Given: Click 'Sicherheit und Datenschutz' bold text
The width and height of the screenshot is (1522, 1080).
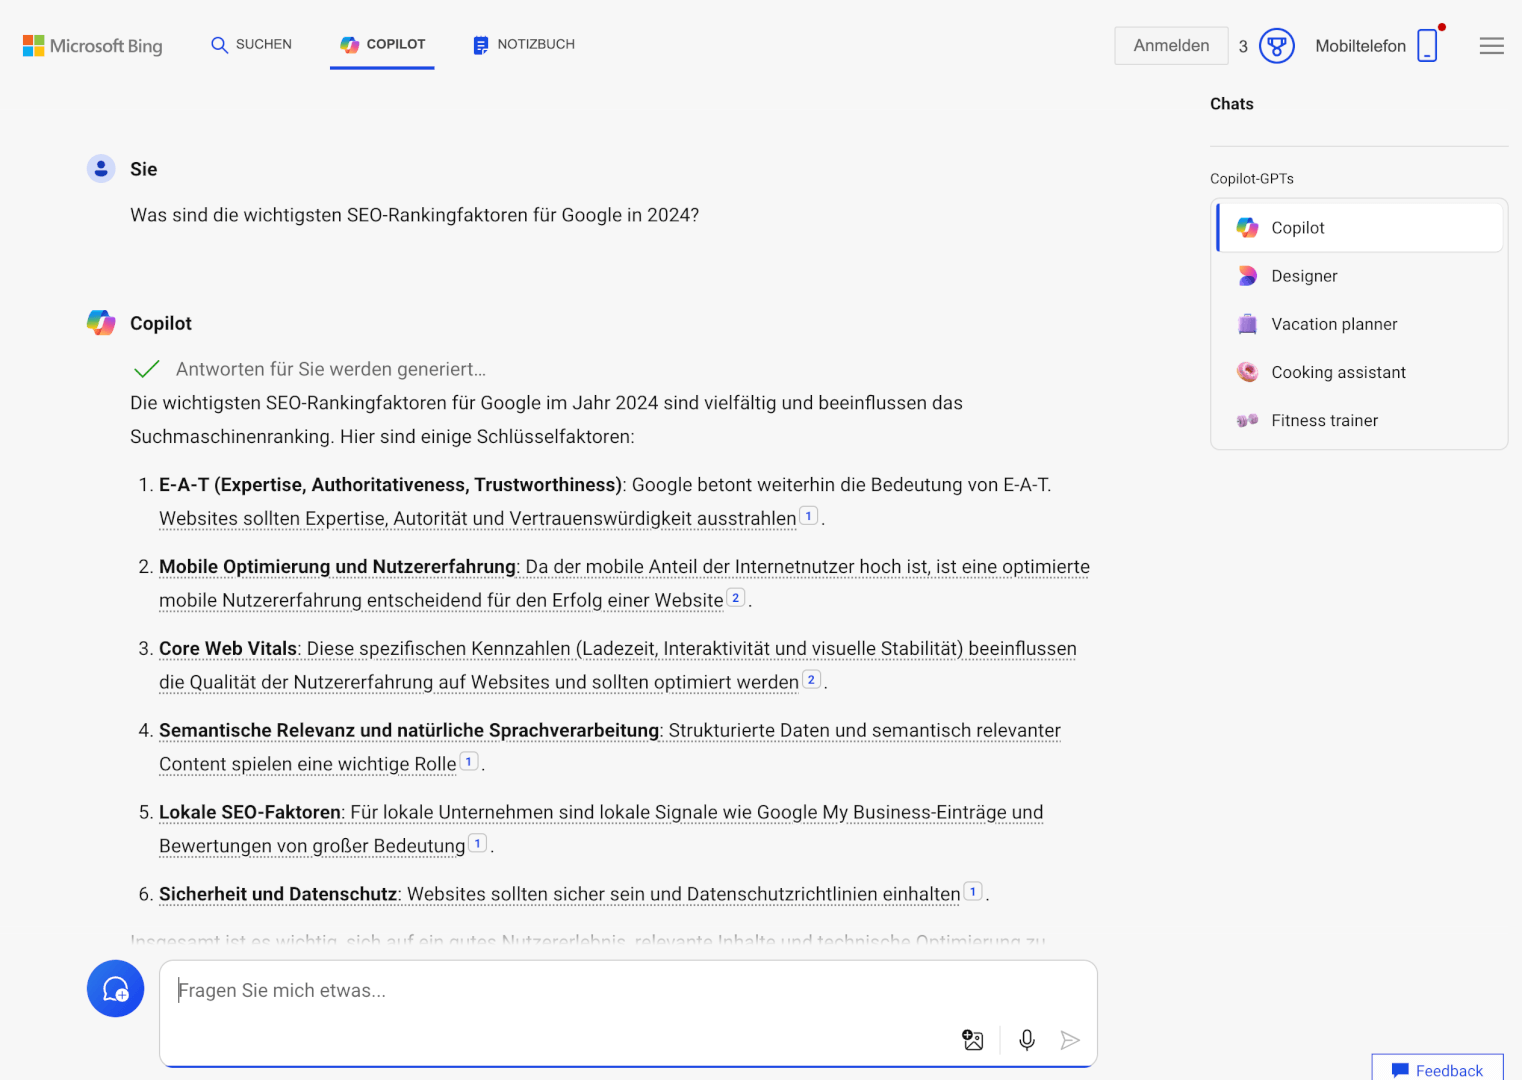Looking at the screenshot, I should (x=278, y=895).
